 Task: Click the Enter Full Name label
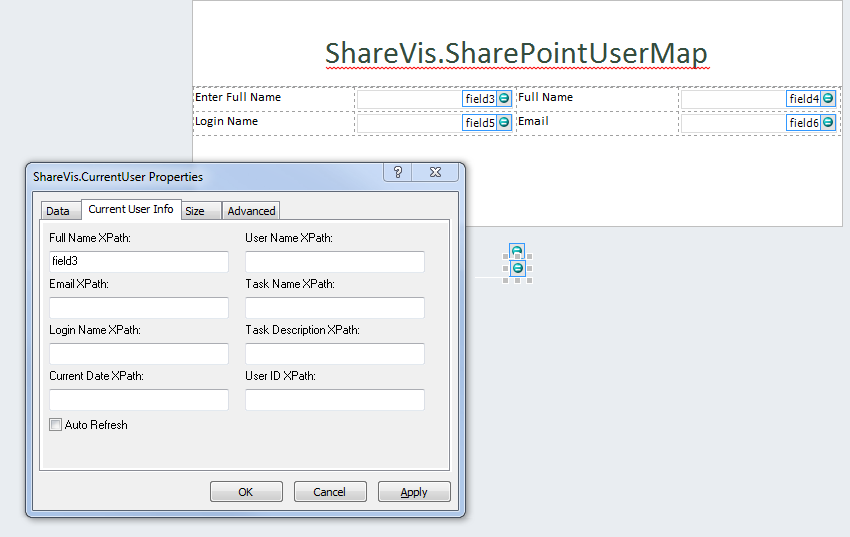coord(238,97)
